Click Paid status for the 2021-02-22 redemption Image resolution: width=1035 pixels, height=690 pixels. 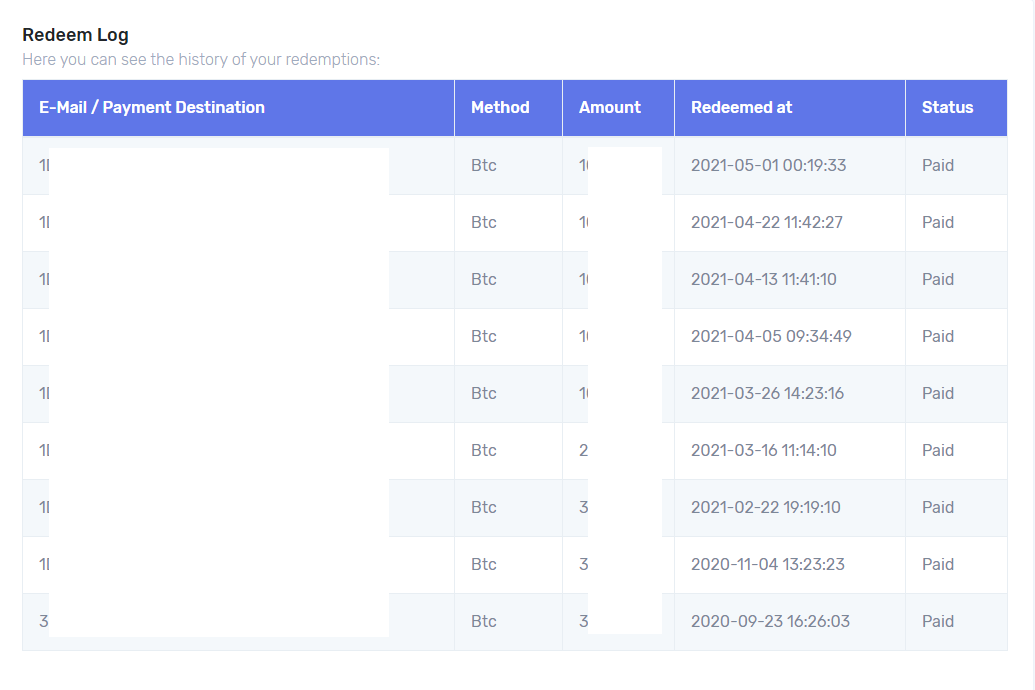[938, 507]
